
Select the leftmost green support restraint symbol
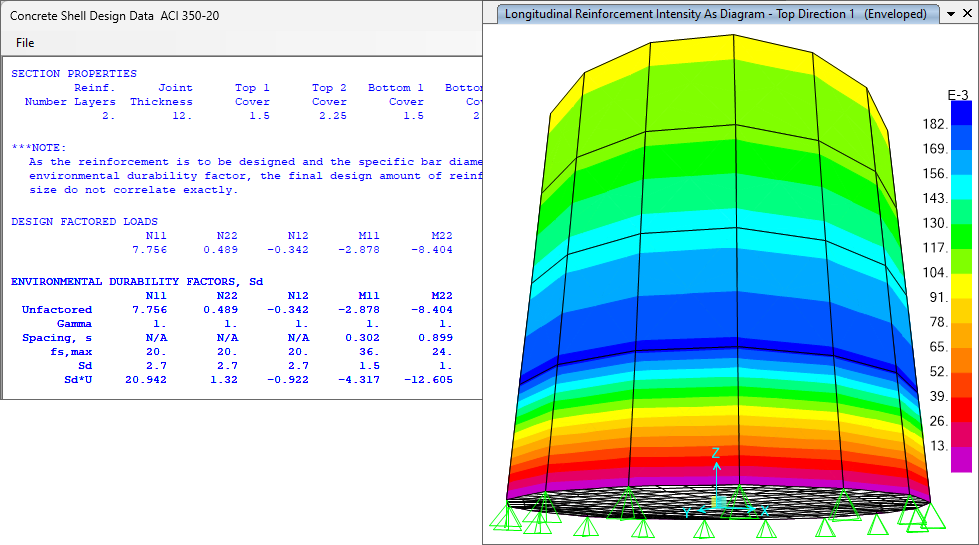point(507,518)
